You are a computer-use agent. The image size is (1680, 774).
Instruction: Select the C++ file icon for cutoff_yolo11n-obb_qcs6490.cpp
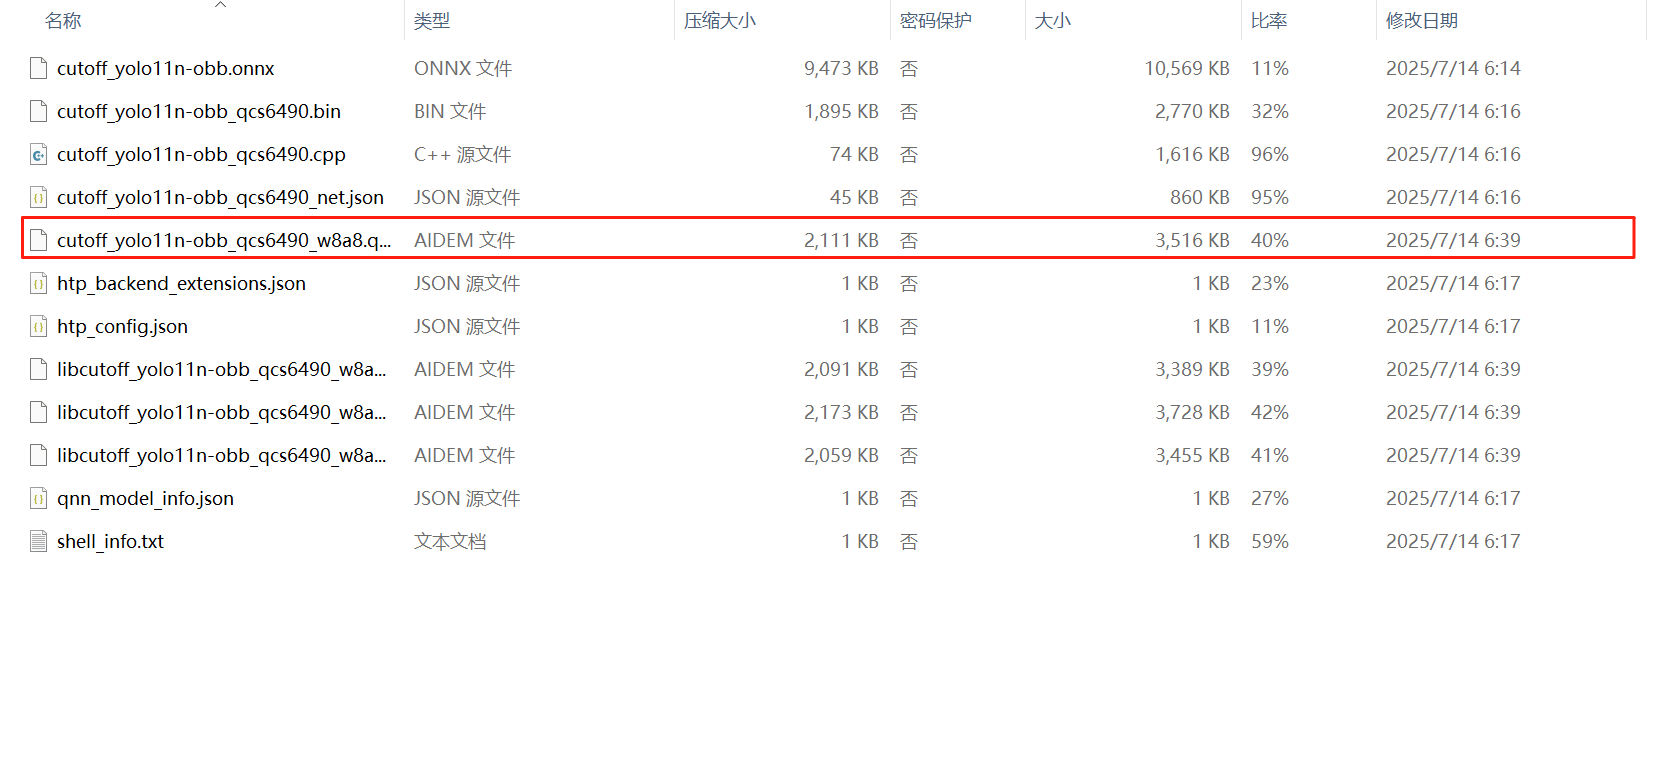pos(38,154)
